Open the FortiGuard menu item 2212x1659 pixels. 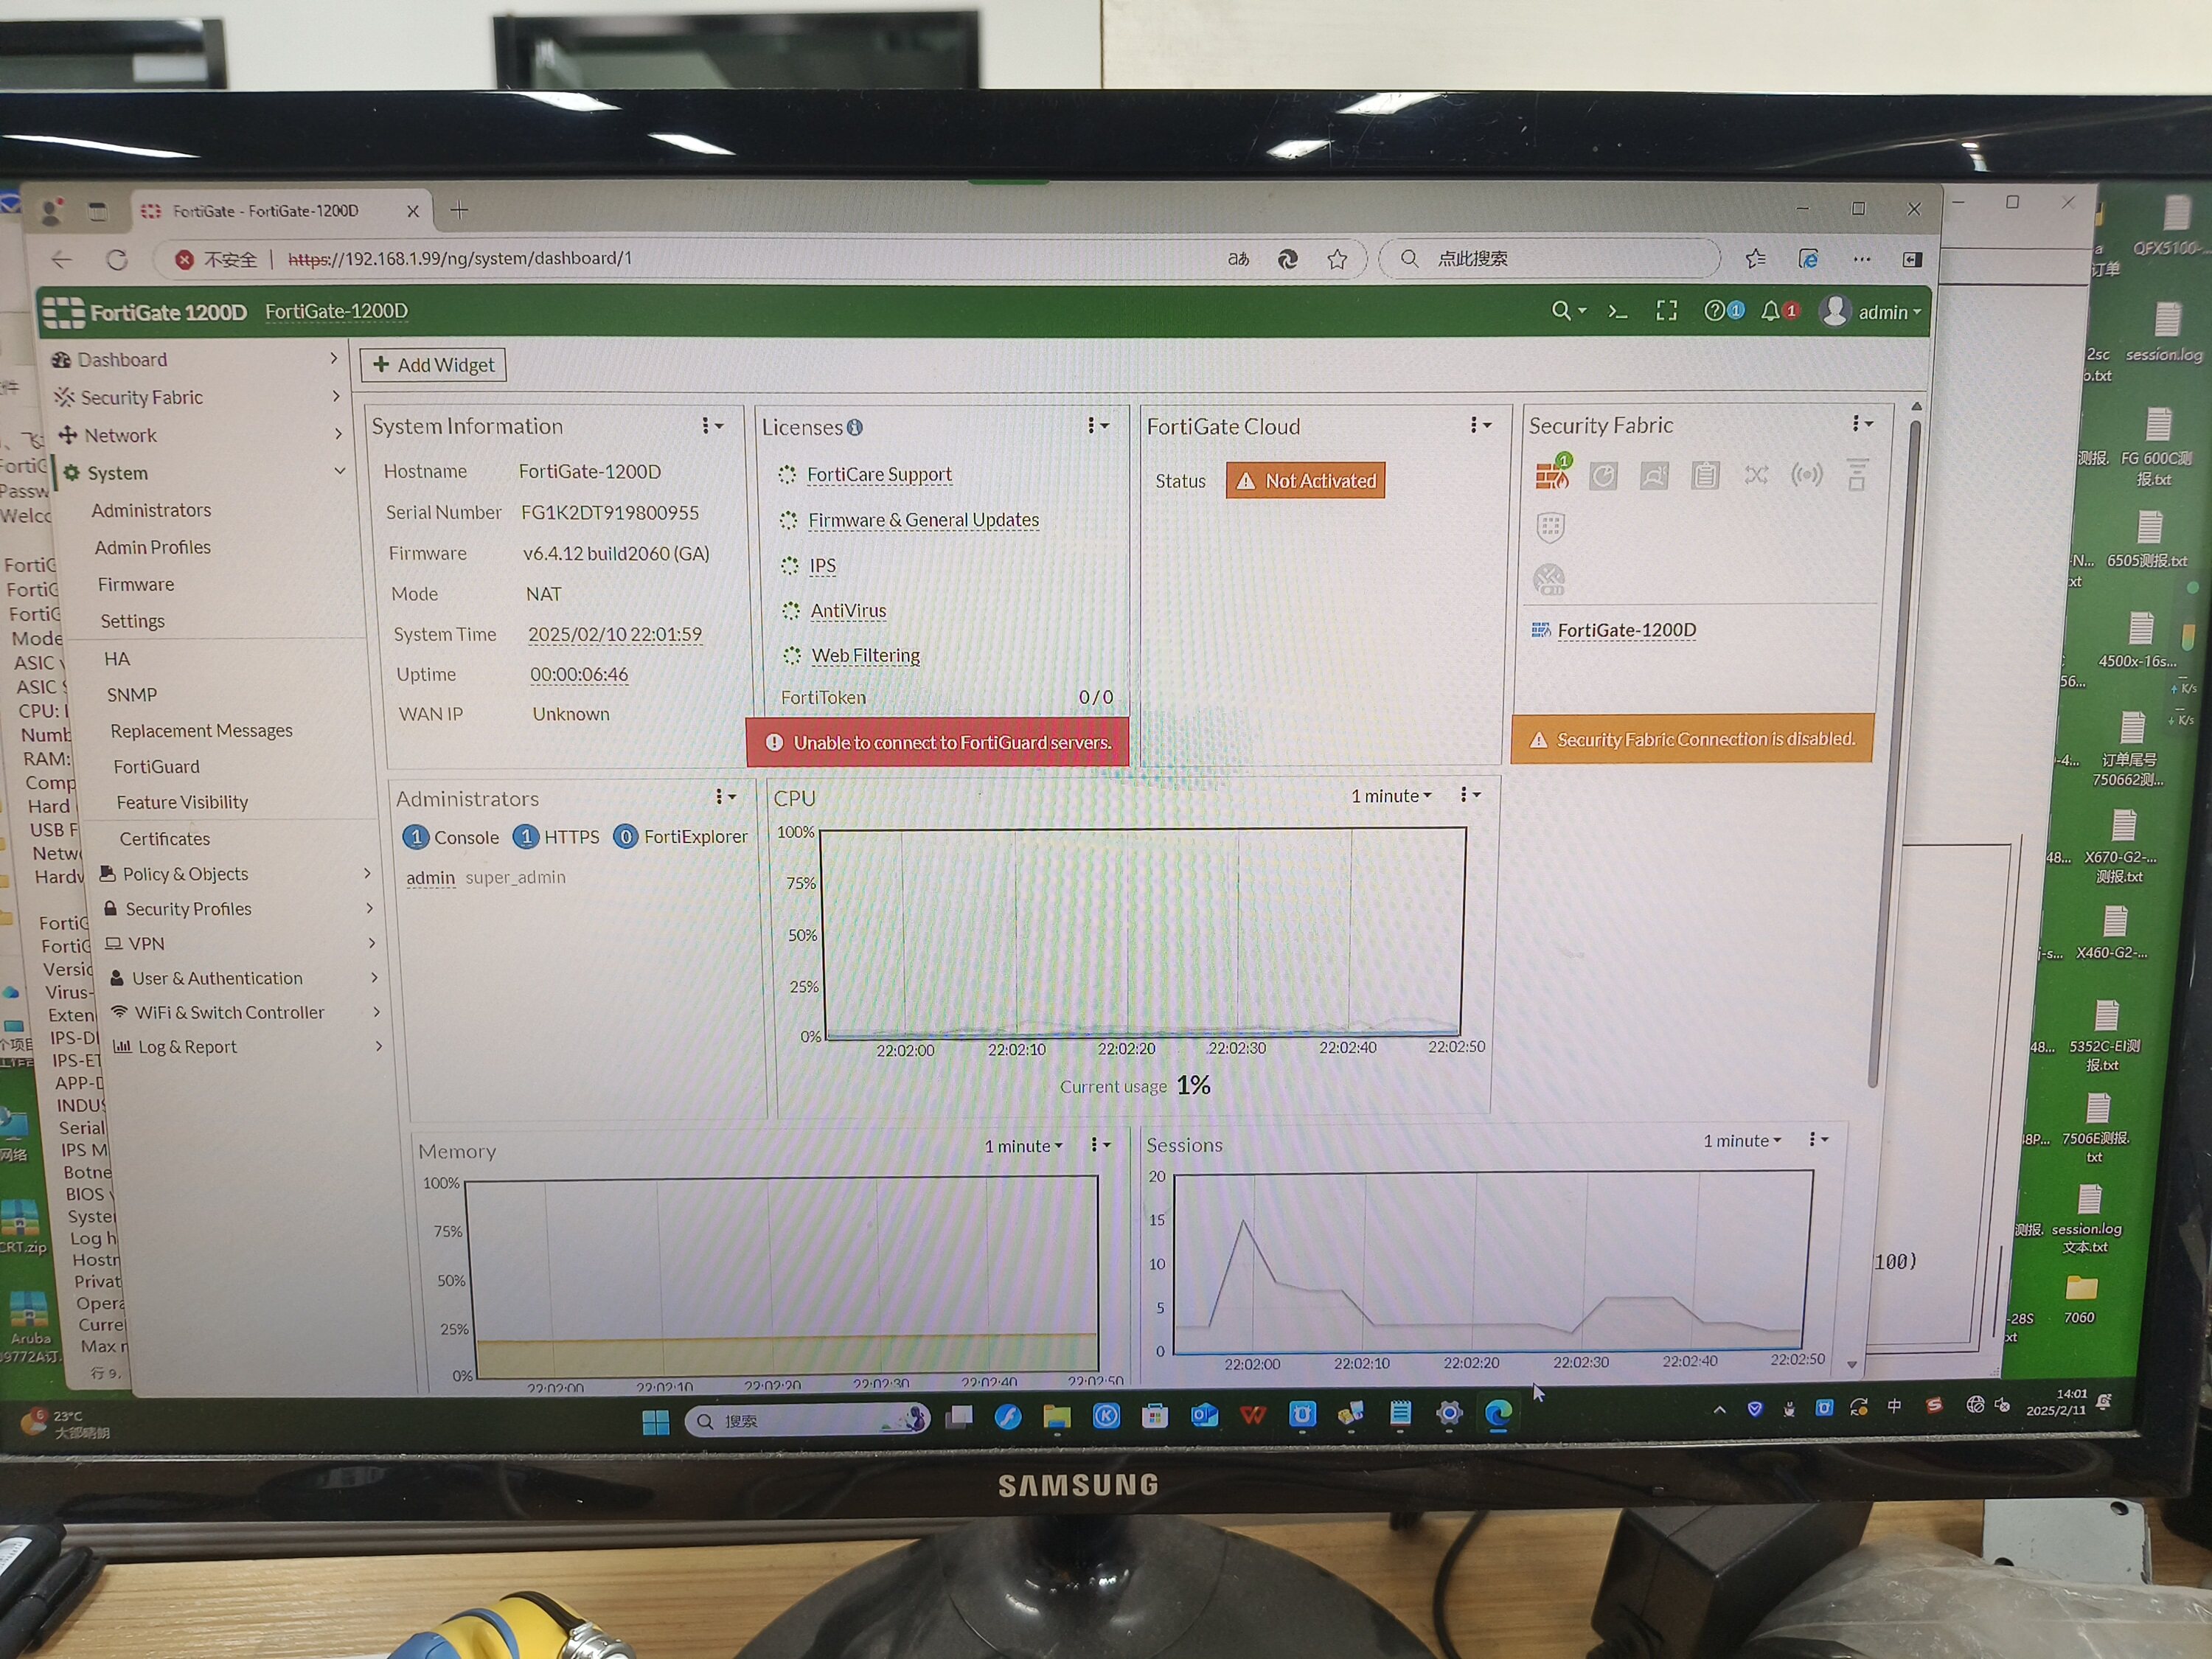157,767
